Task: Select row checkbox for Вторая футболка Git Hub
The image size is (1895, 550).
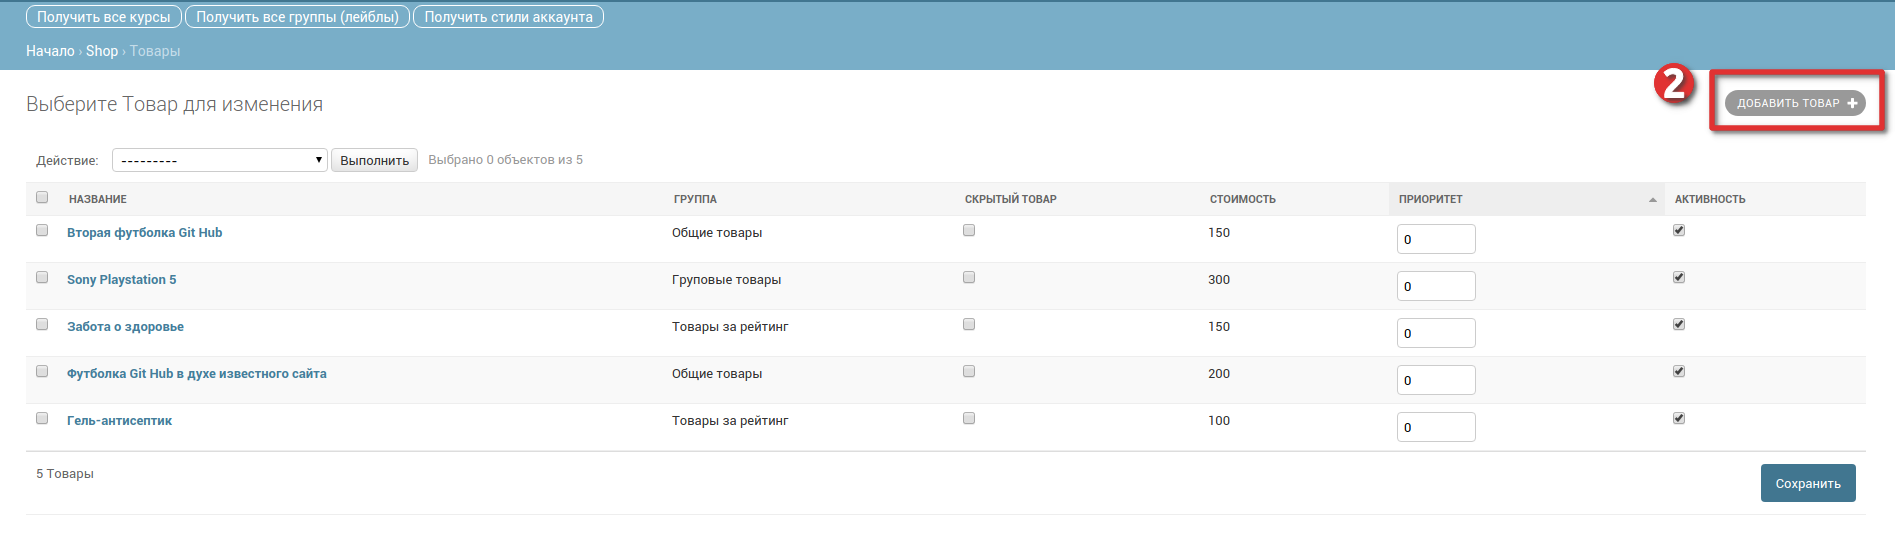Action: point(42,230)
